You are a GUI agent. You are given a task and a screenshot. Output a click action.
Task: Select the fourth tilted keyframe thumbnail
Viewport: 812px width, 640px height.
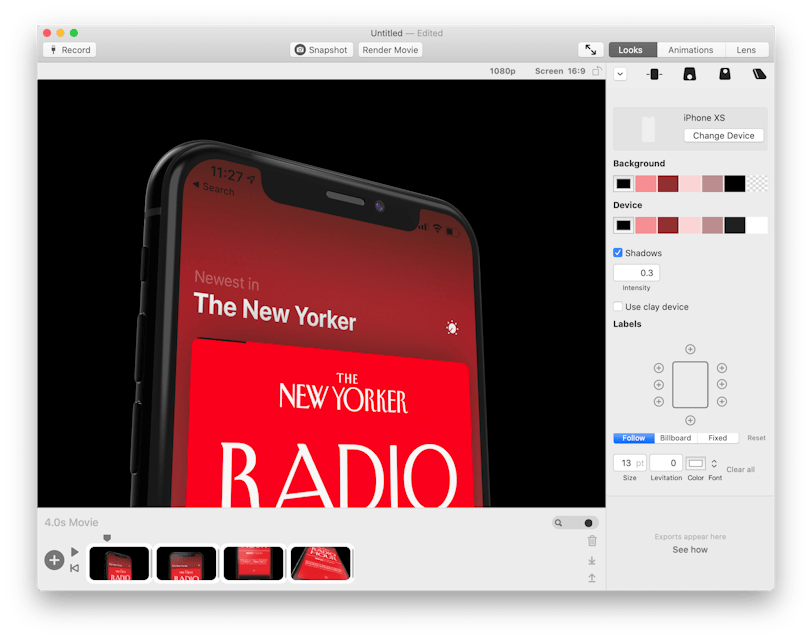point(321,563)
